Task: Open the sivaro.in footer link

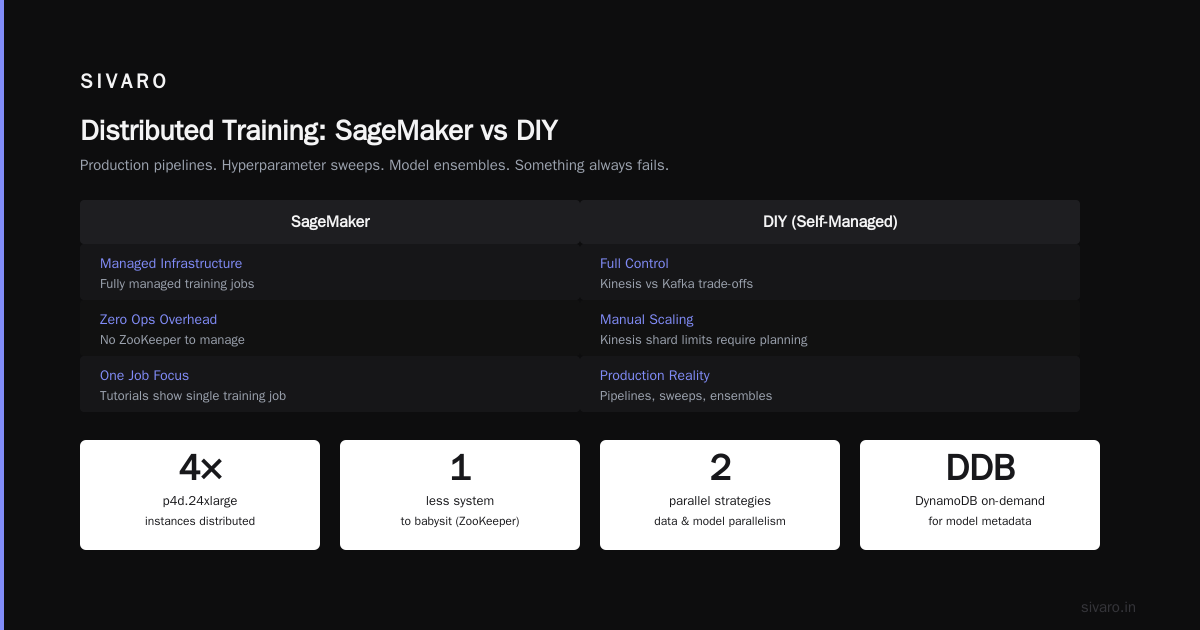Action: point(1108,607)
